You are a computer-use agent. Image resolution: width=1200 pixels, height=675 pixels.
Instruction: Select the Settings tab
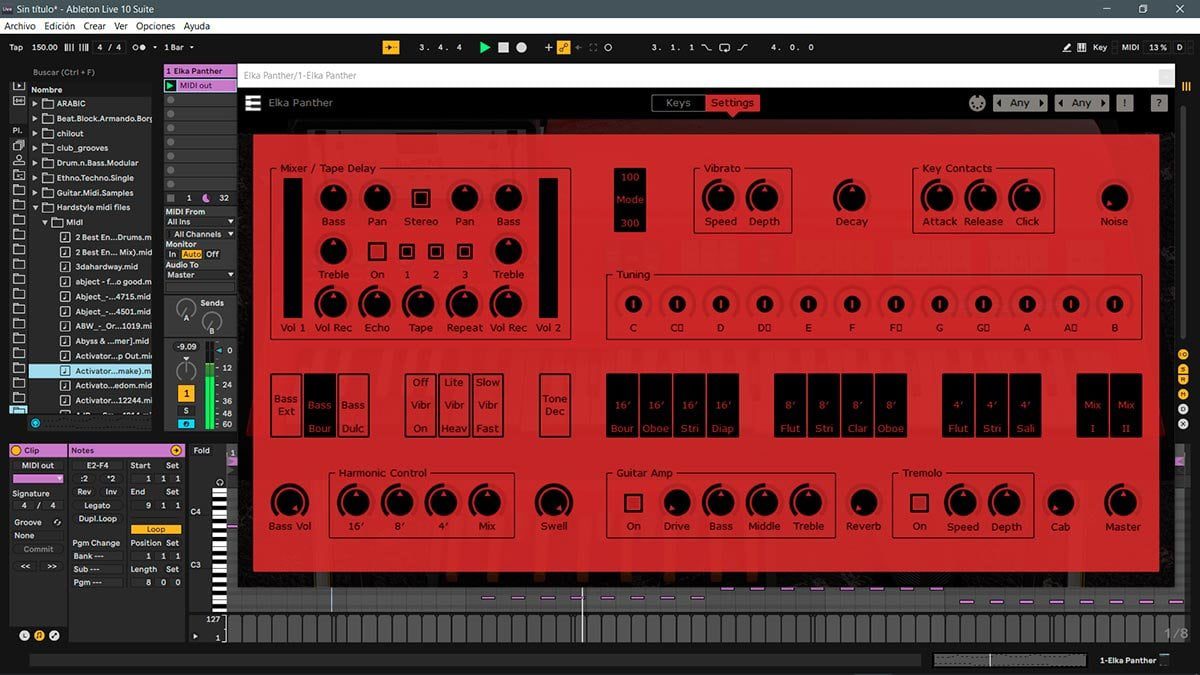click(732, 103)
